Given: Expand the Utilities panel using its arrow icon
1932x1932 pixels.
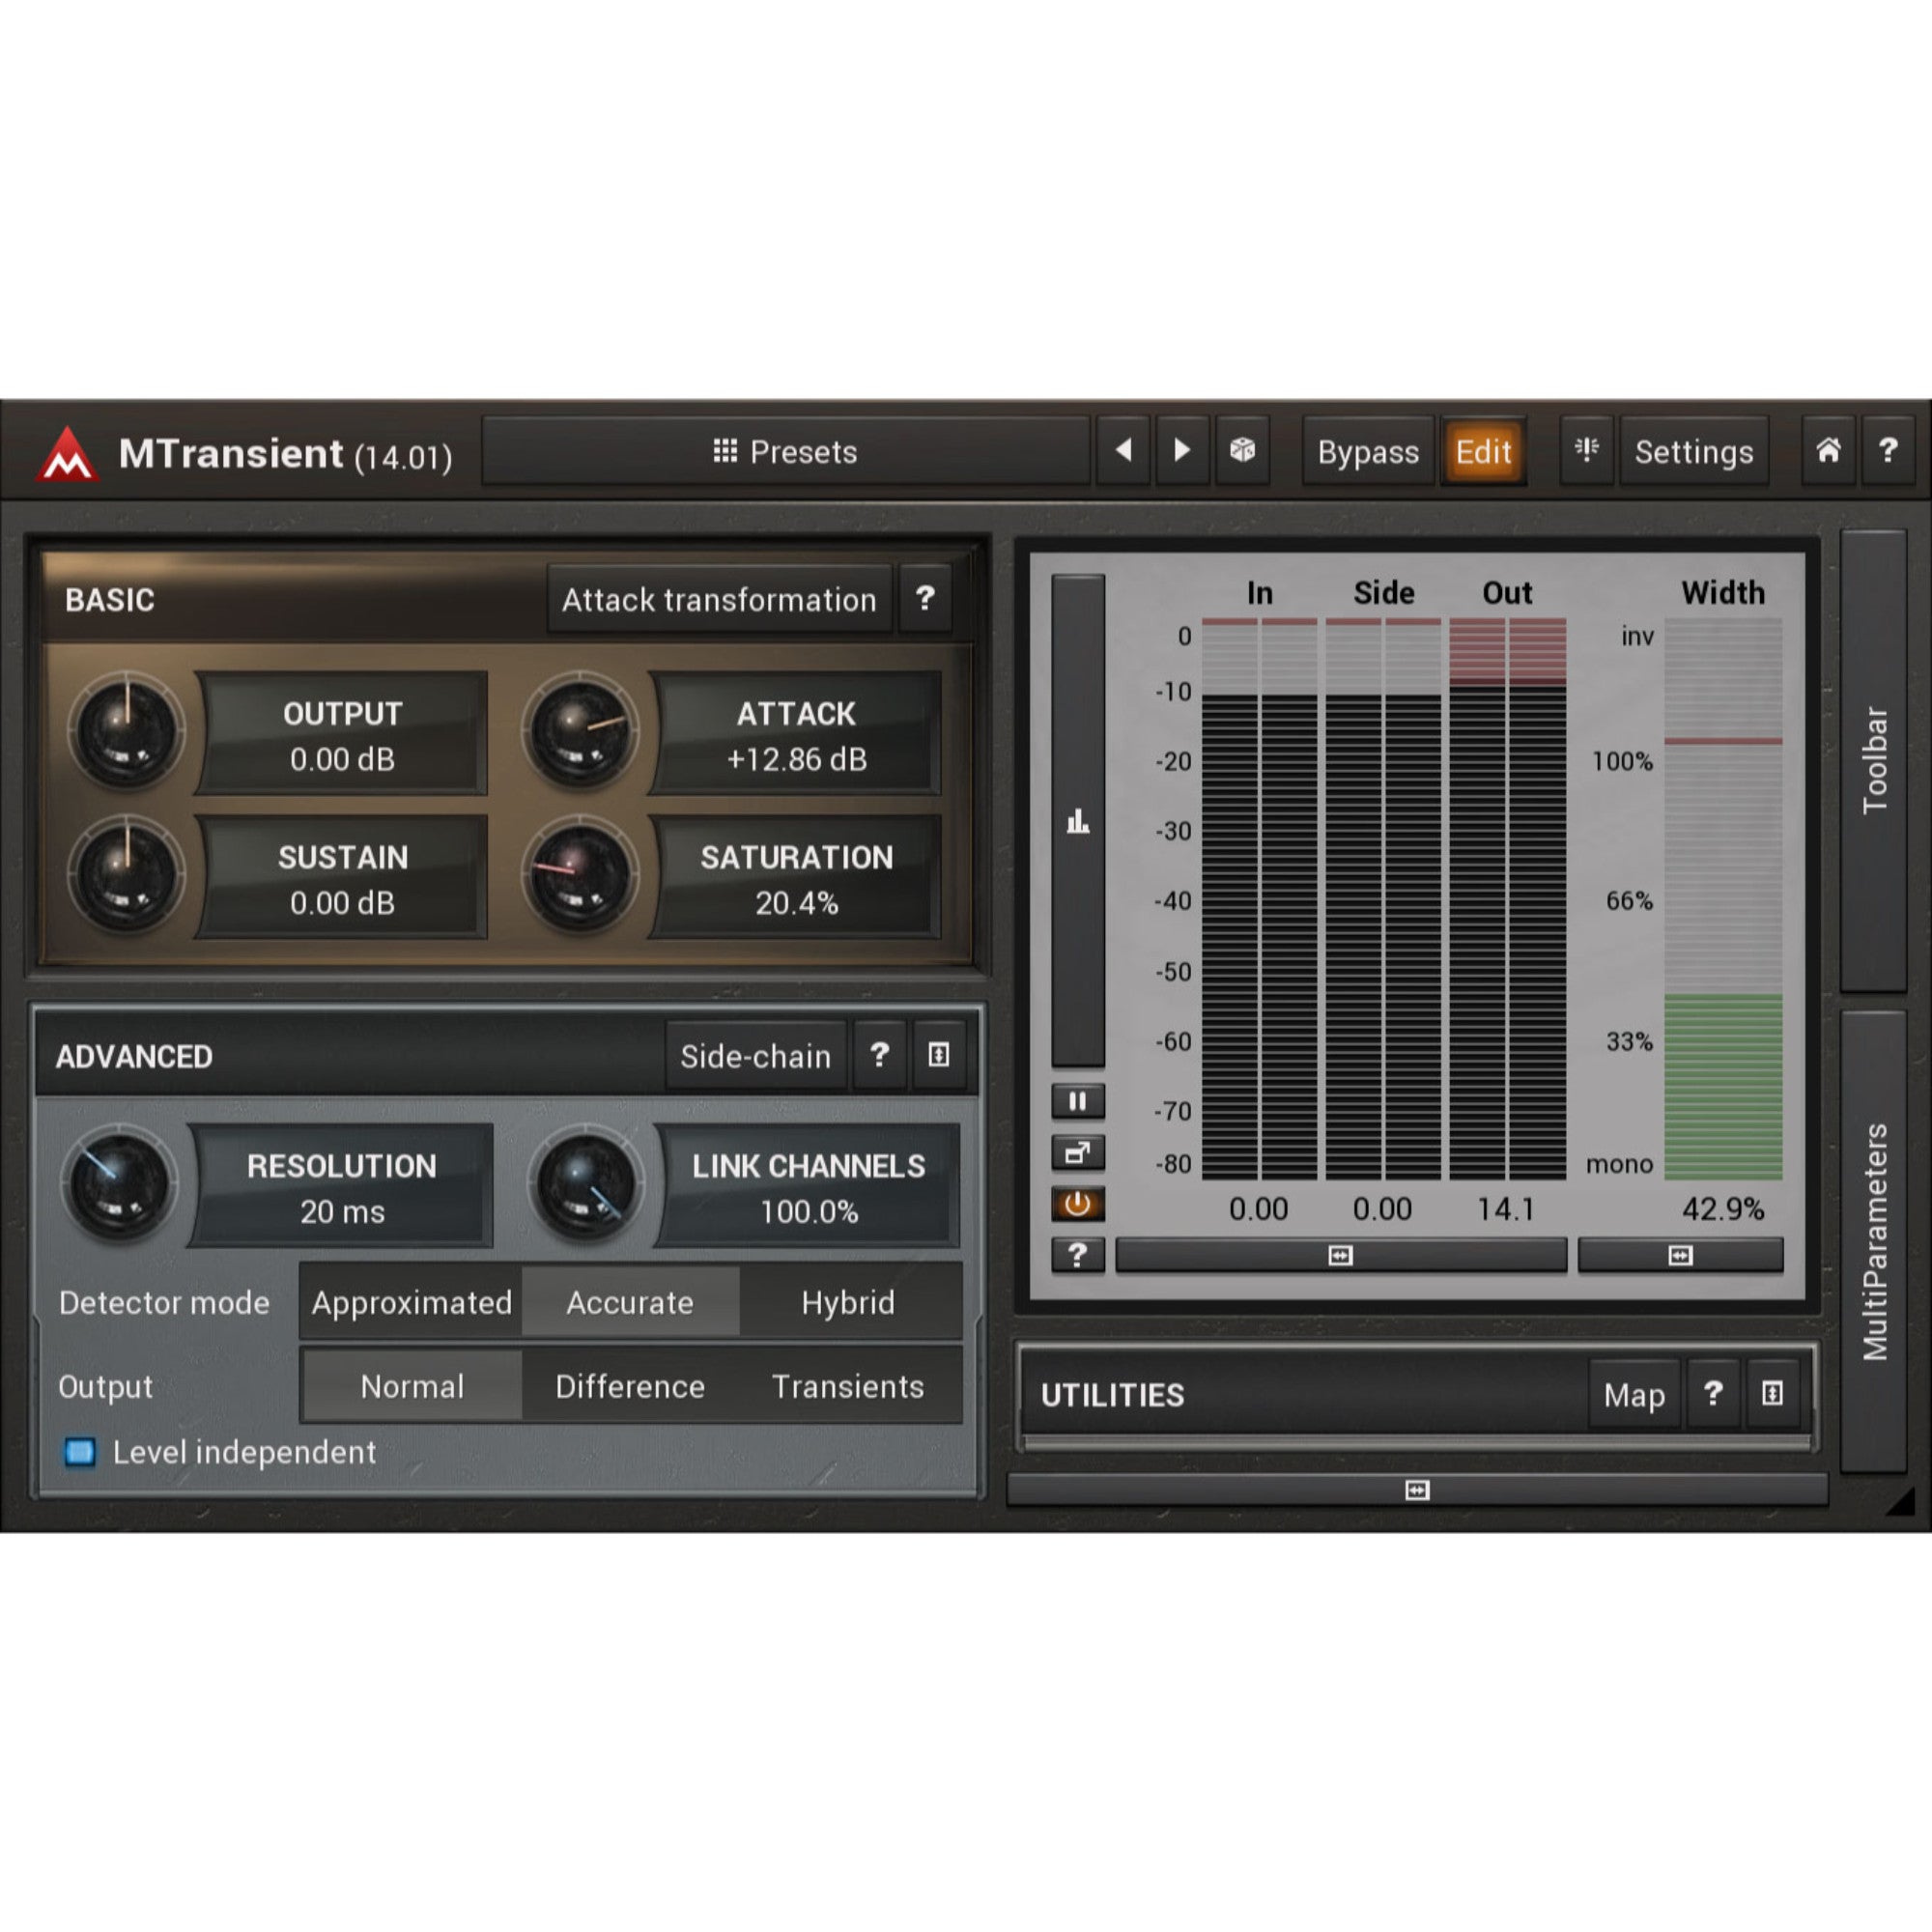Looking at the screenshot, I should pyautogui.click(x=1772, y=1394).
